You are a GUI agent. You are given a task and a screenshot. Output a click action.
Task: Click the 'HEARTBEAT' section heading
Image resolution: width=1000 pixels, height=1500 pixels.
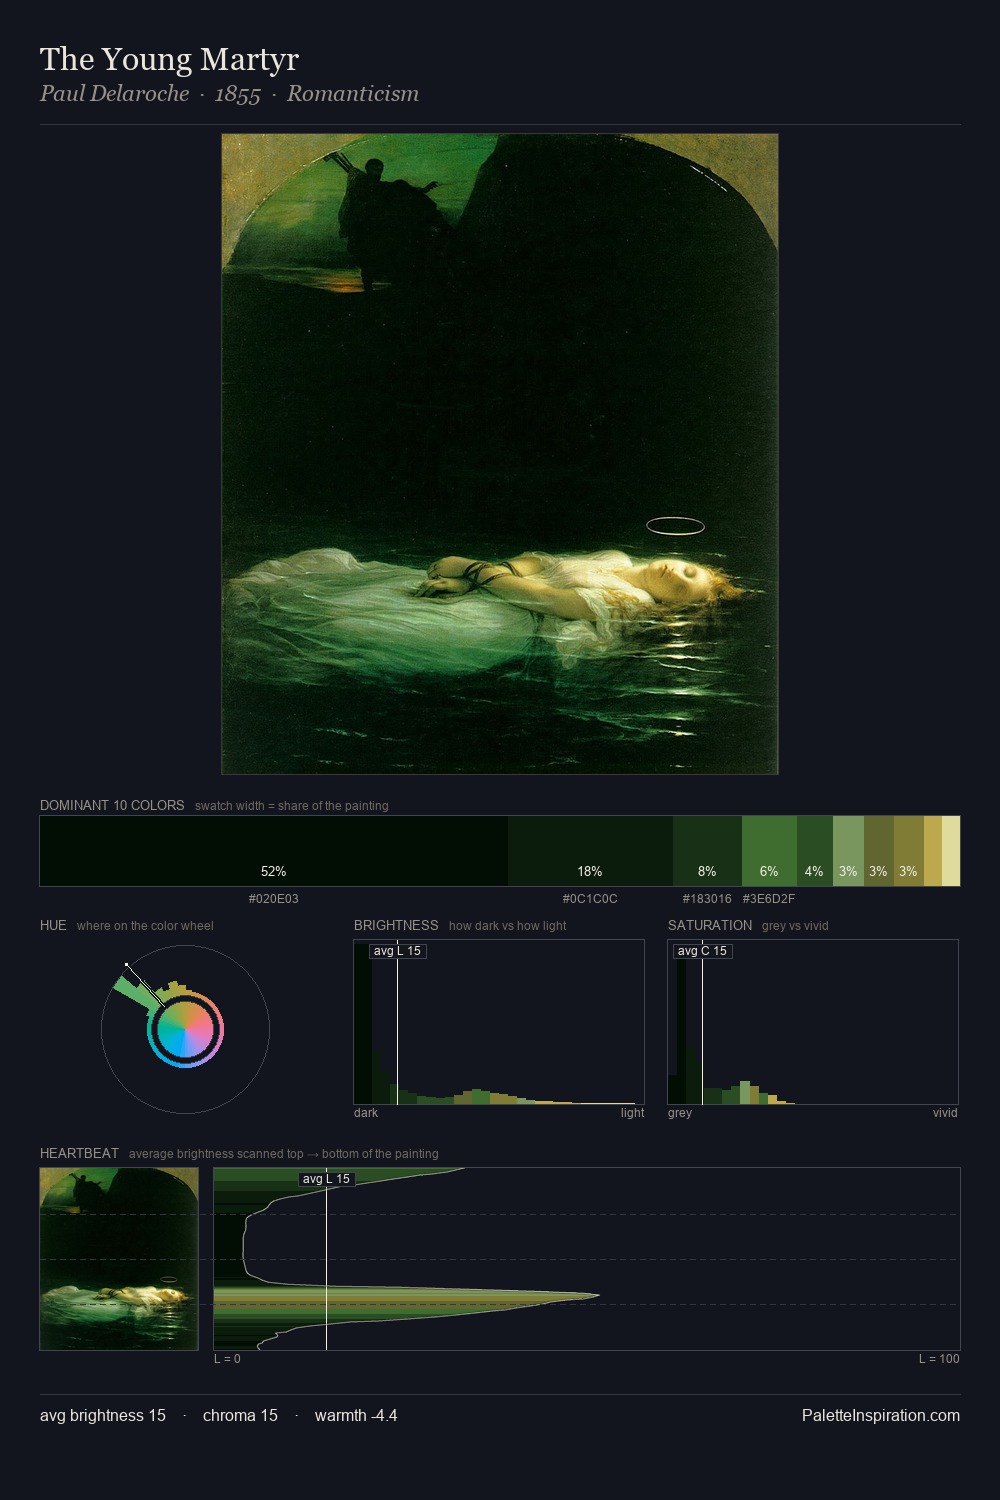tap(79, 1153)
